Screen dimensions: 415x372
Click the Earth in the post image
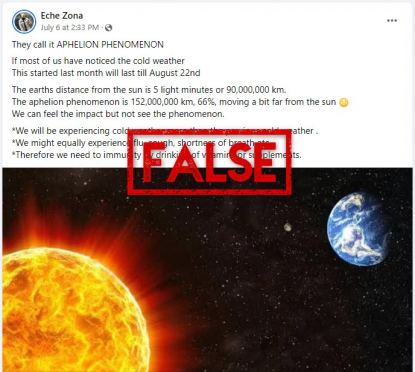359,229
